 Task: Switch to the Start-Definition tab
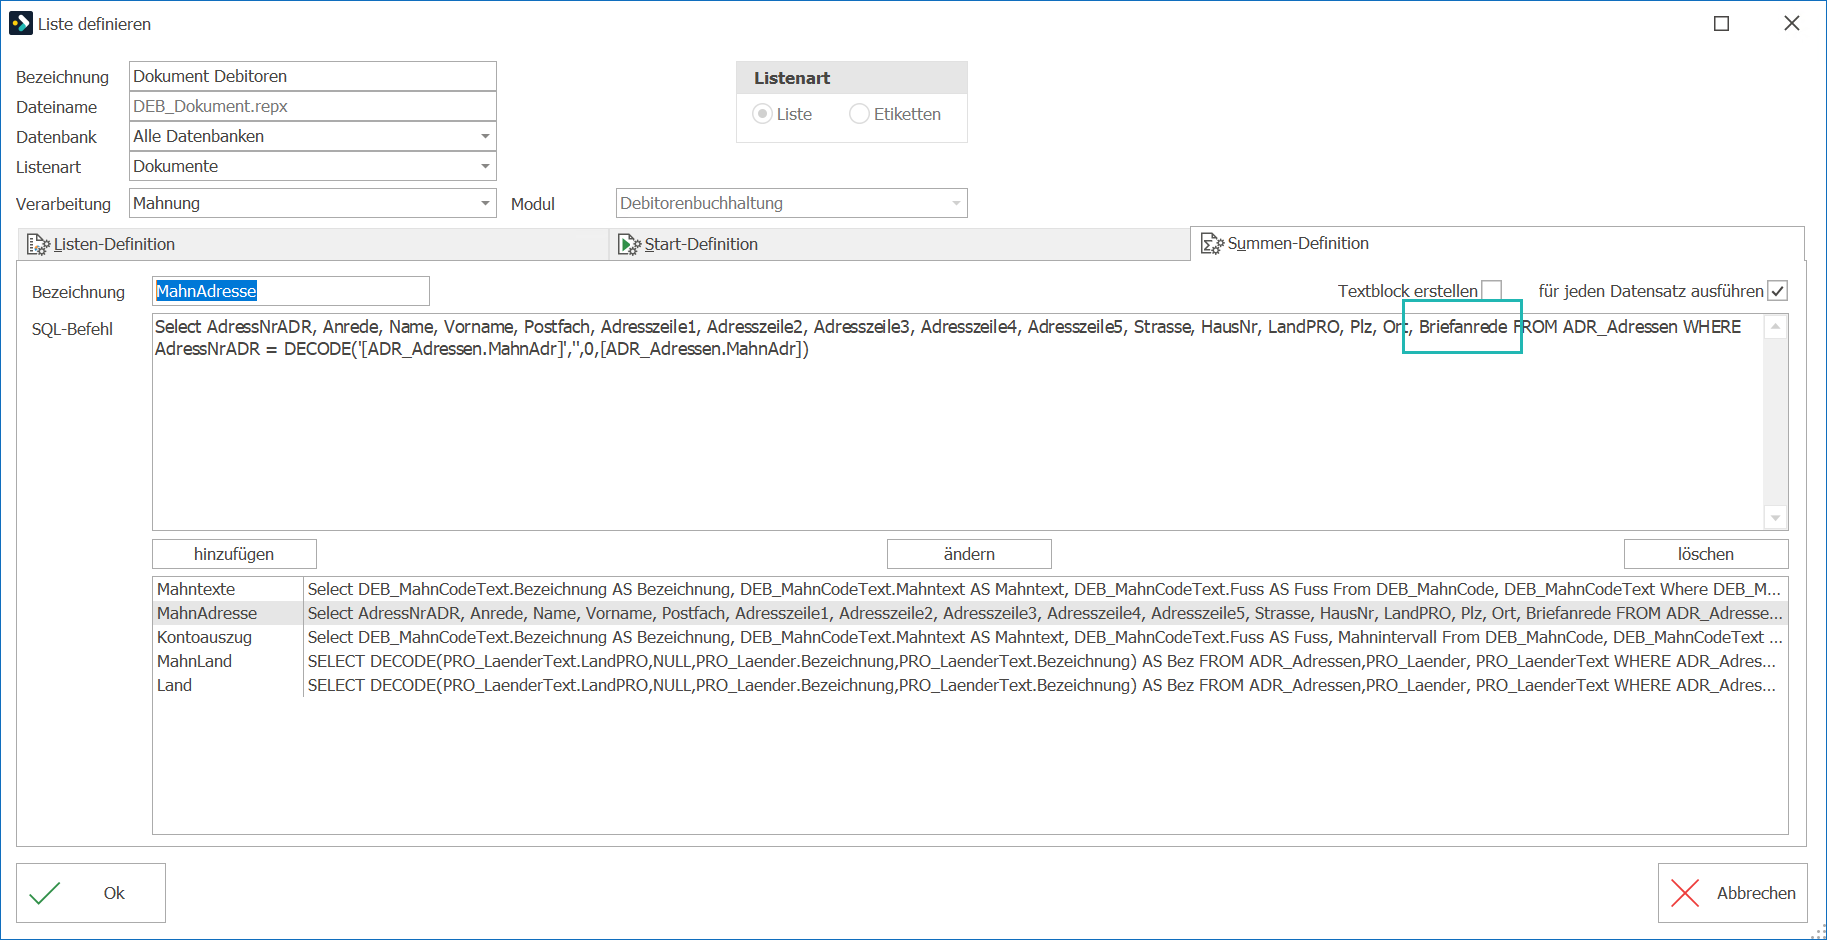click(899, 244)
